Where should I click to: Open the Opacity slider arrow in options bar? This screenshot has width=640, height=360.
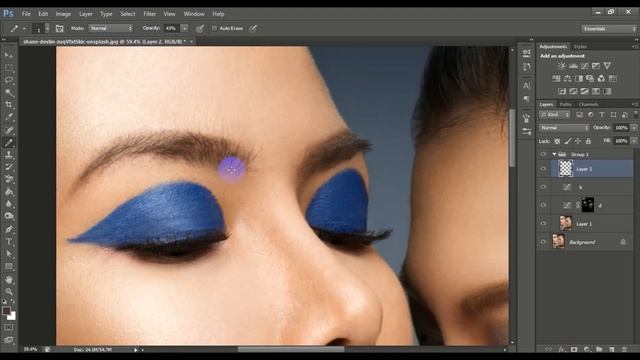[x=184, y=28]
